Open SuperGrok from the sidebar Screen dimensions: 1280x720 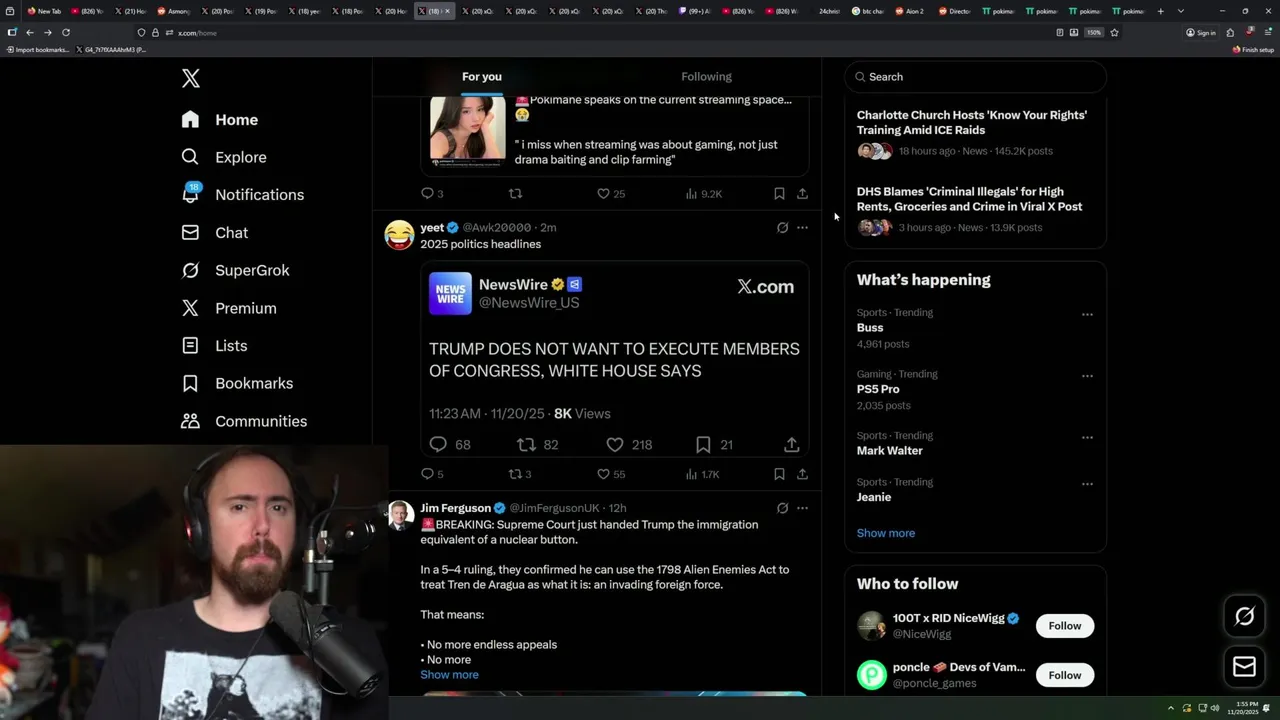236,271
